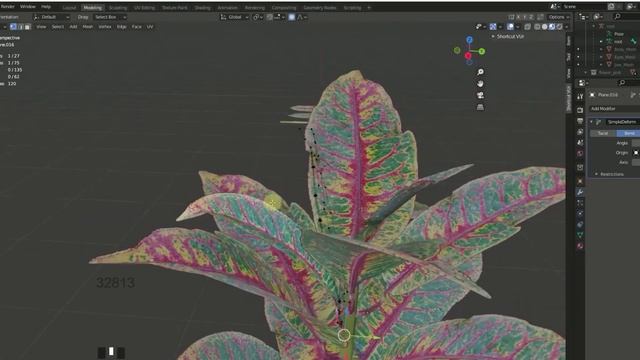This screenshot has width=640, height=360.
Task: Open the Object Data green triangle tab
Action: [x=580, y=235]
